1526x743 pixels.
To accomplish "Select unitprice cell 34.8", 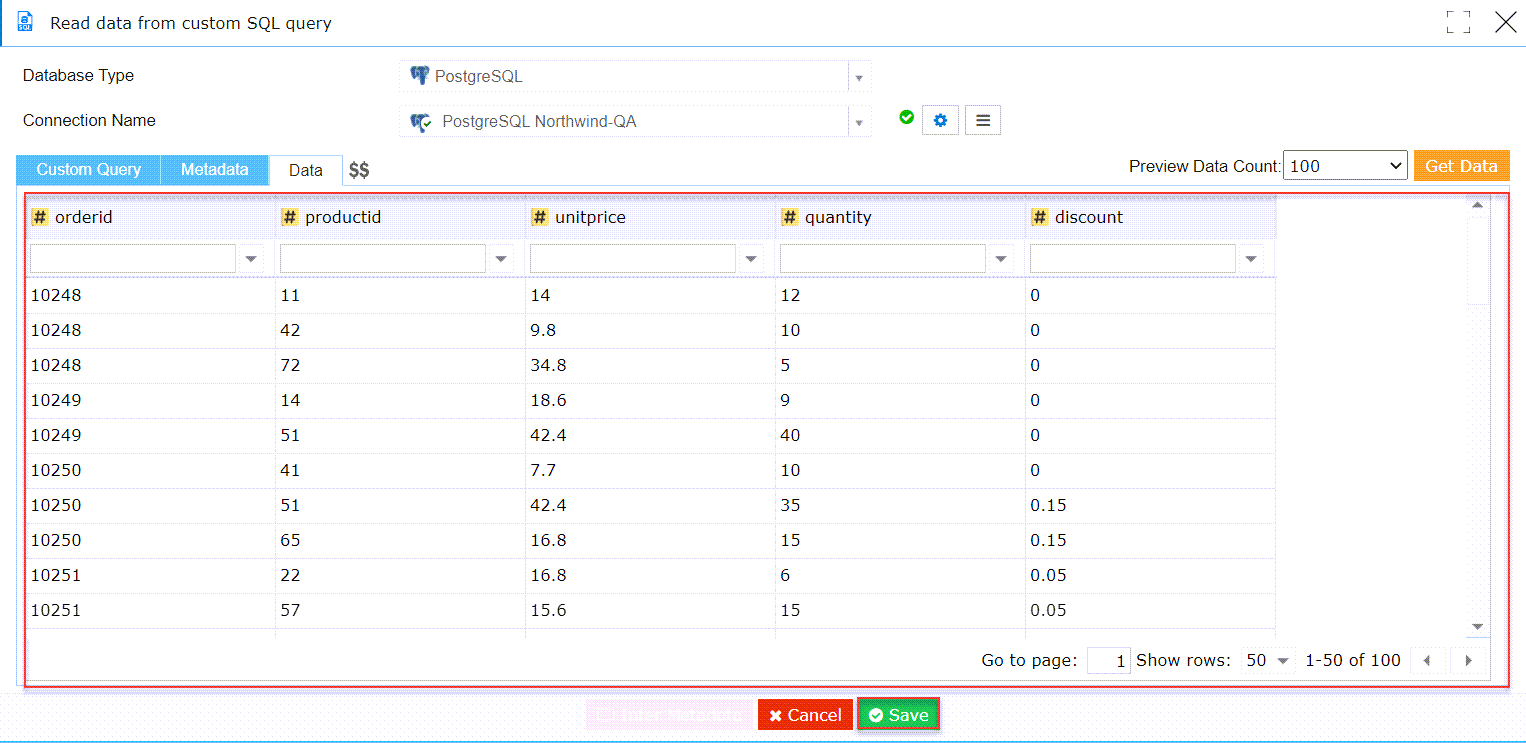I will 650,365.
